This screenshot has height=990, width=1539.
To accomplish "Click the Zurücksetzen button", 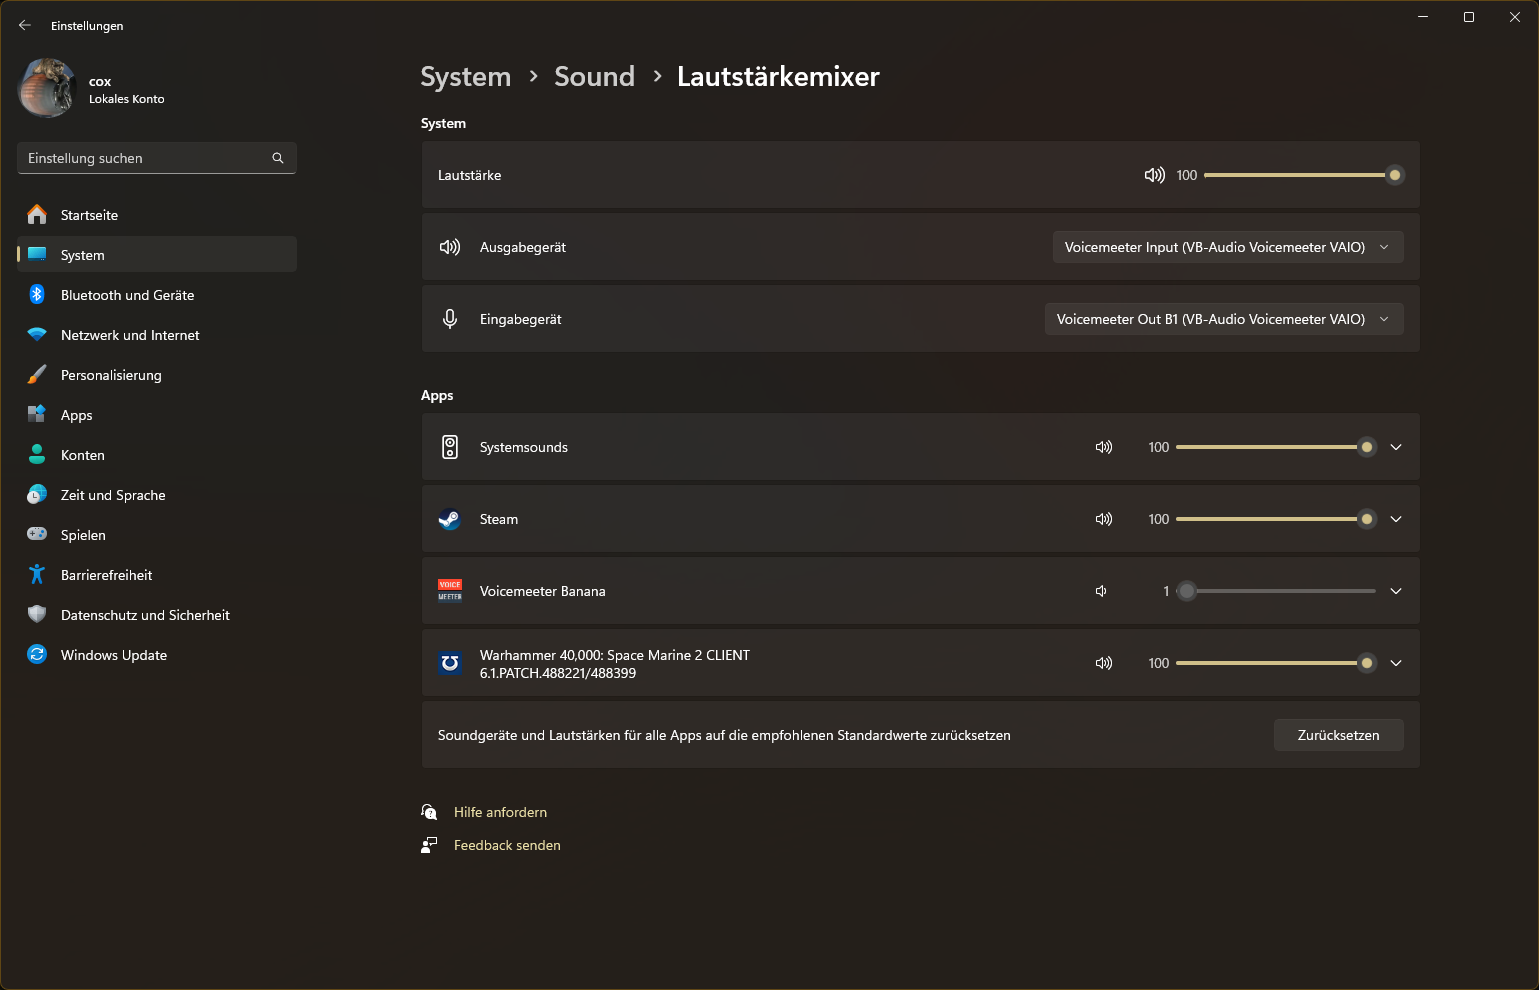I will pyautogui.click(x=1338, y=735).
